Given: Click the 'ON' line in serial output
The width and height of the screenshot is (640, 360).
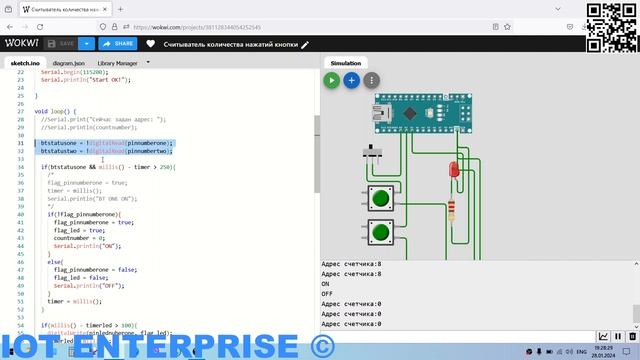Looking at the screenshot, I should pos(325,284).
